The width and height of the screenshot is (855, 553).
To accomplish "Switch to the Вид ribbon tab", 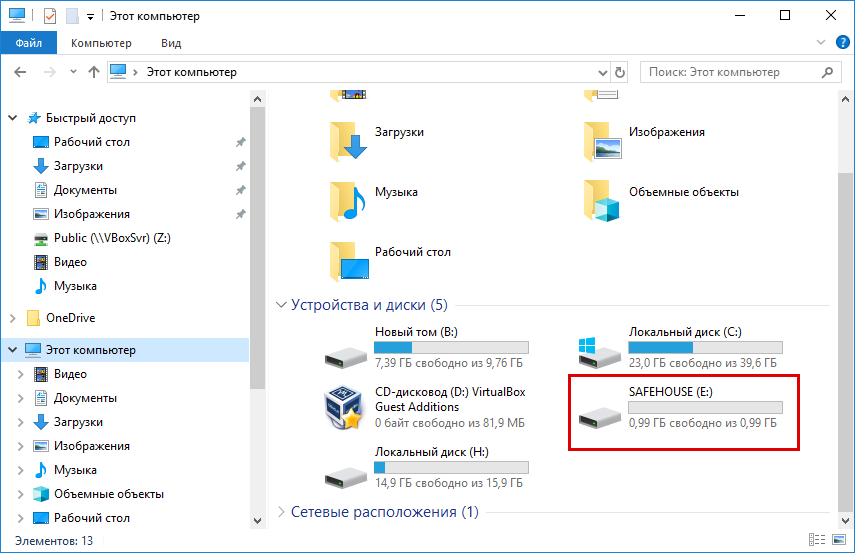I will tap(171, 43).
